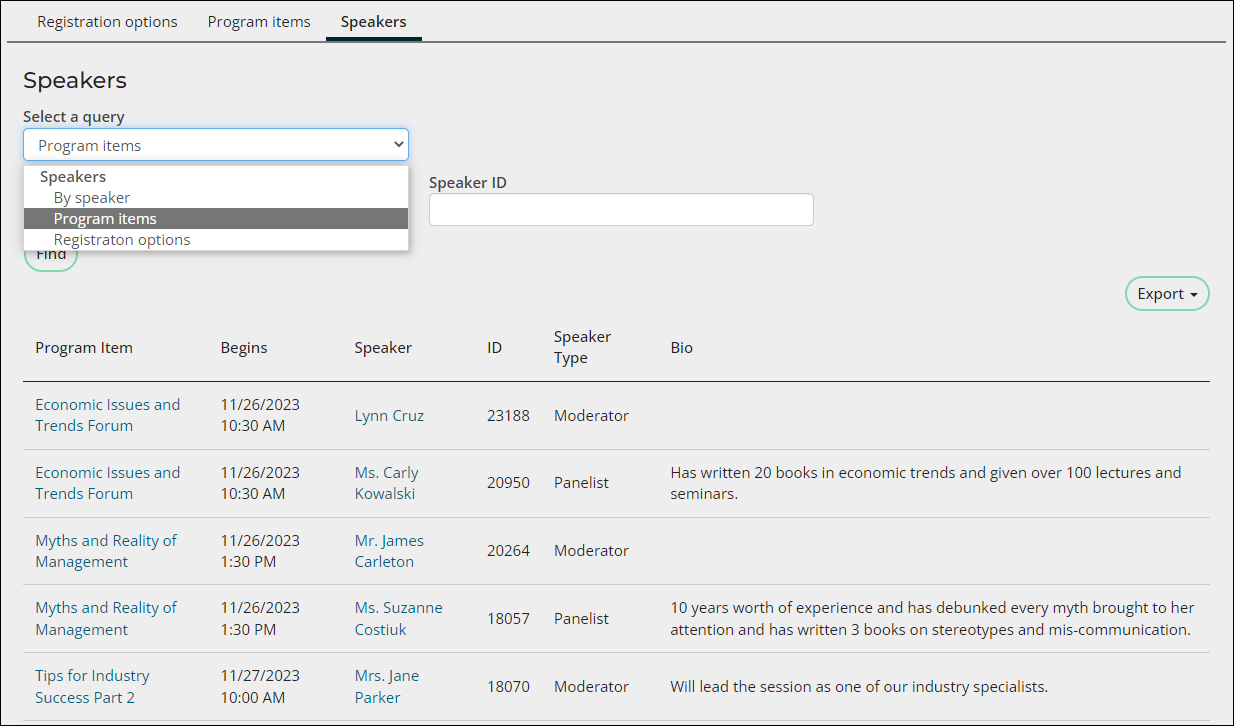Open the Export dropdown button
This screenshot has width=1234, height=726.
[x=1167, y=294]
